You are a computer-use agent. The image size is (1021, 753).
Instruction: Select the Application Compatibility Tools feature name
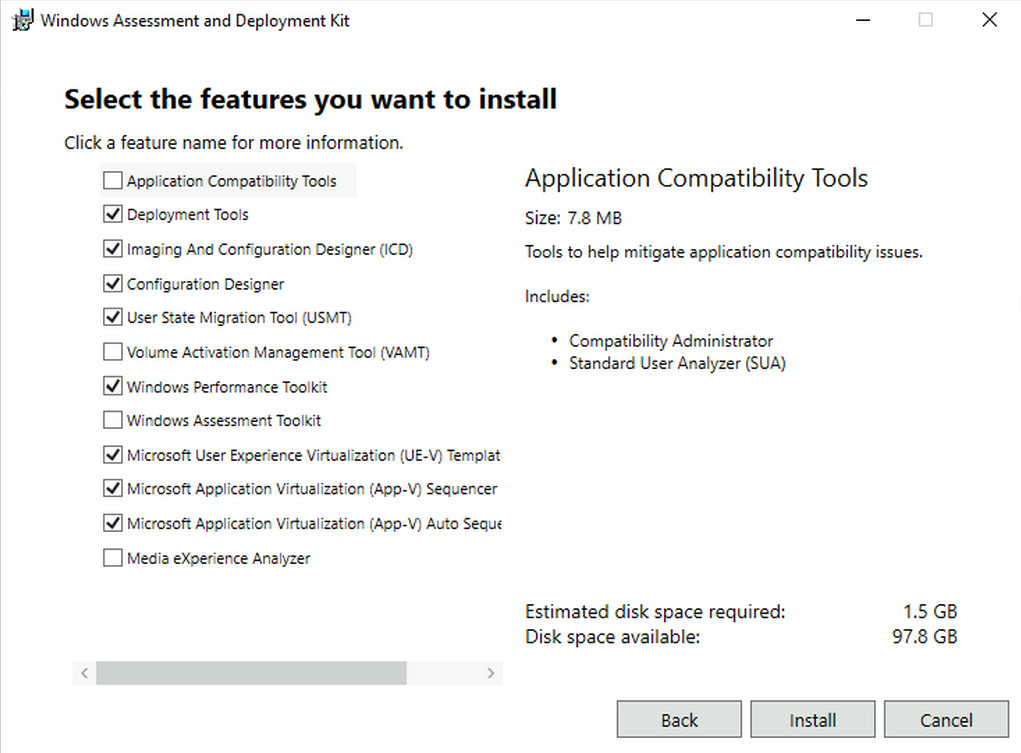coord(232,181)
